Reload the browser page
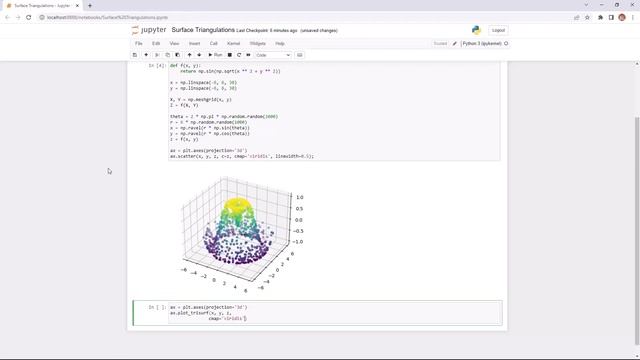 click(x=29, y=18)
